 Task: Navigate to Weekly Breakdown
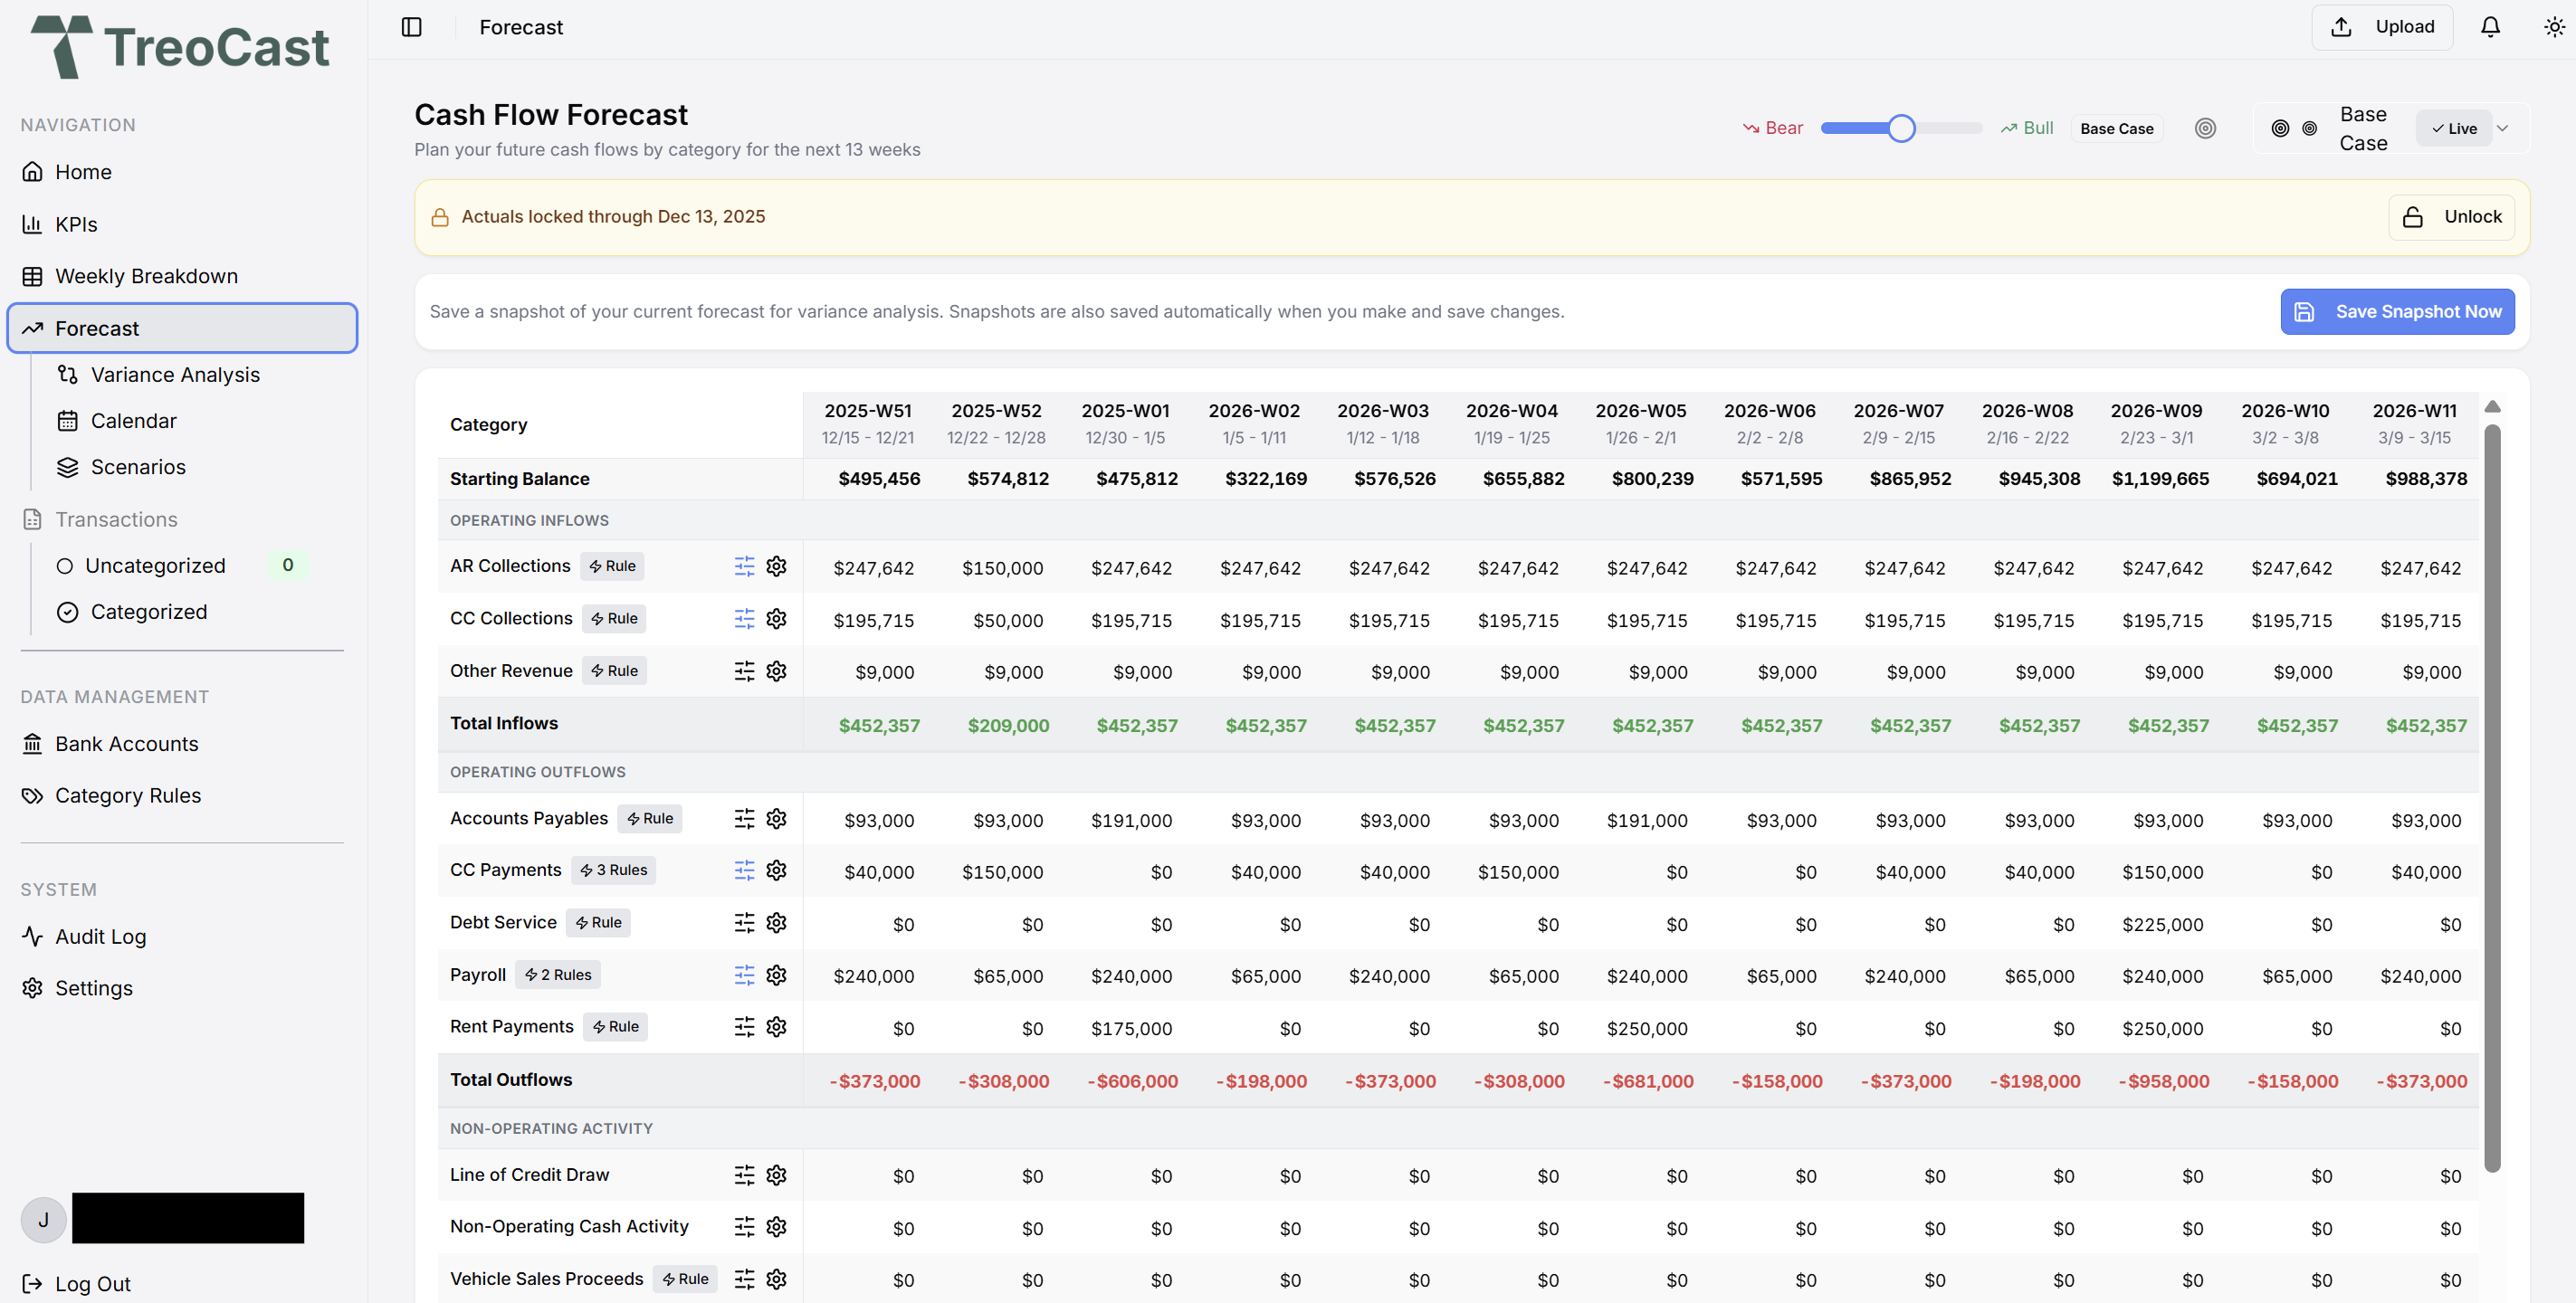pyautogui.click(x=146, y=276)
